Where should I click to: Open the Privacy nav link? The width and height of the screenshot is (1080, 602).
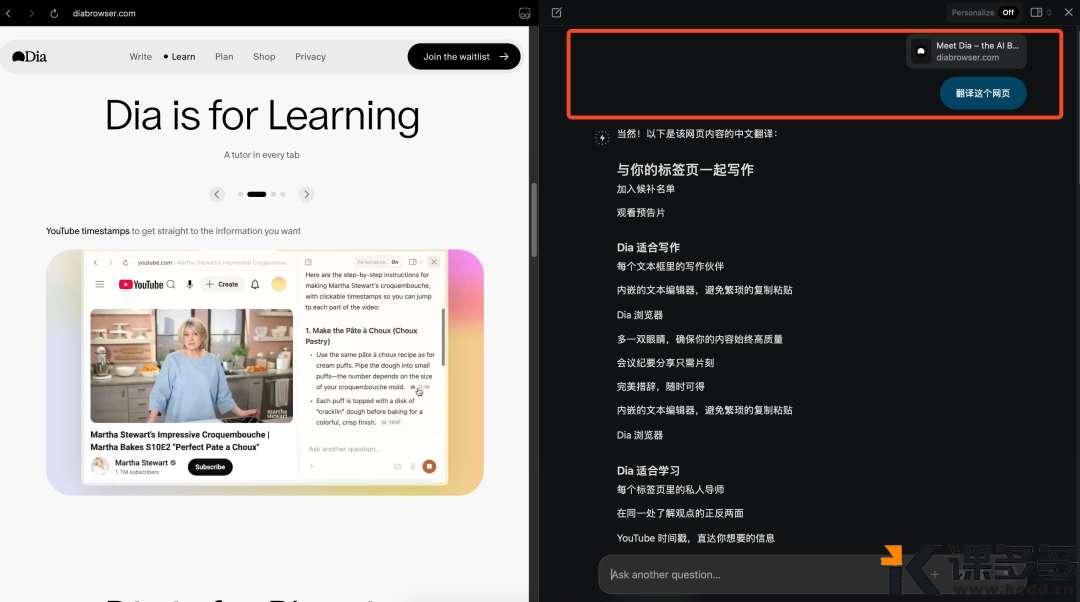click(310, 56)
